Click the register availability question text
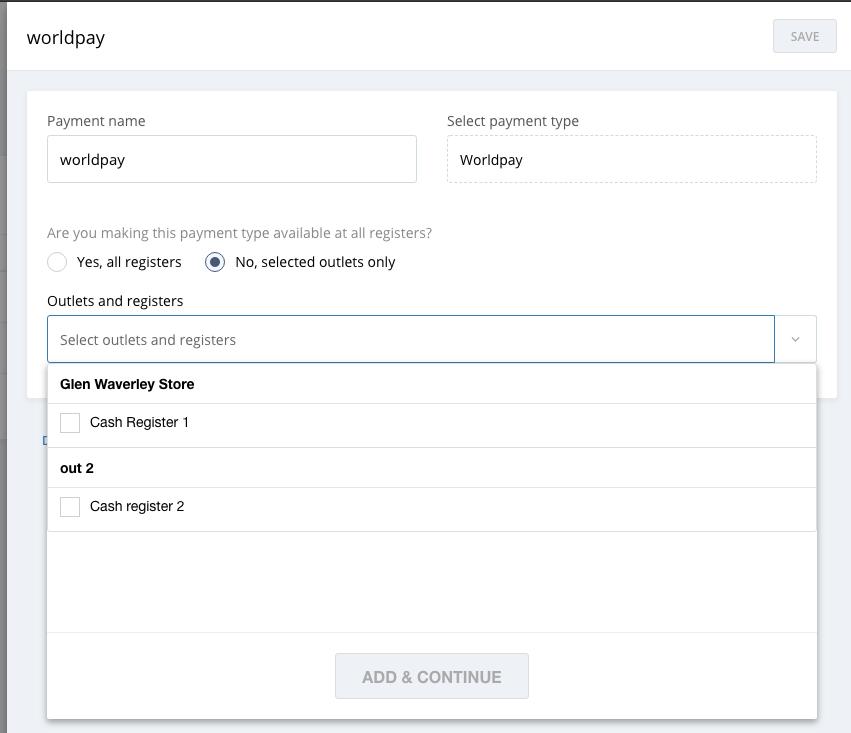851x733 pixels. (x=239, y=233)
